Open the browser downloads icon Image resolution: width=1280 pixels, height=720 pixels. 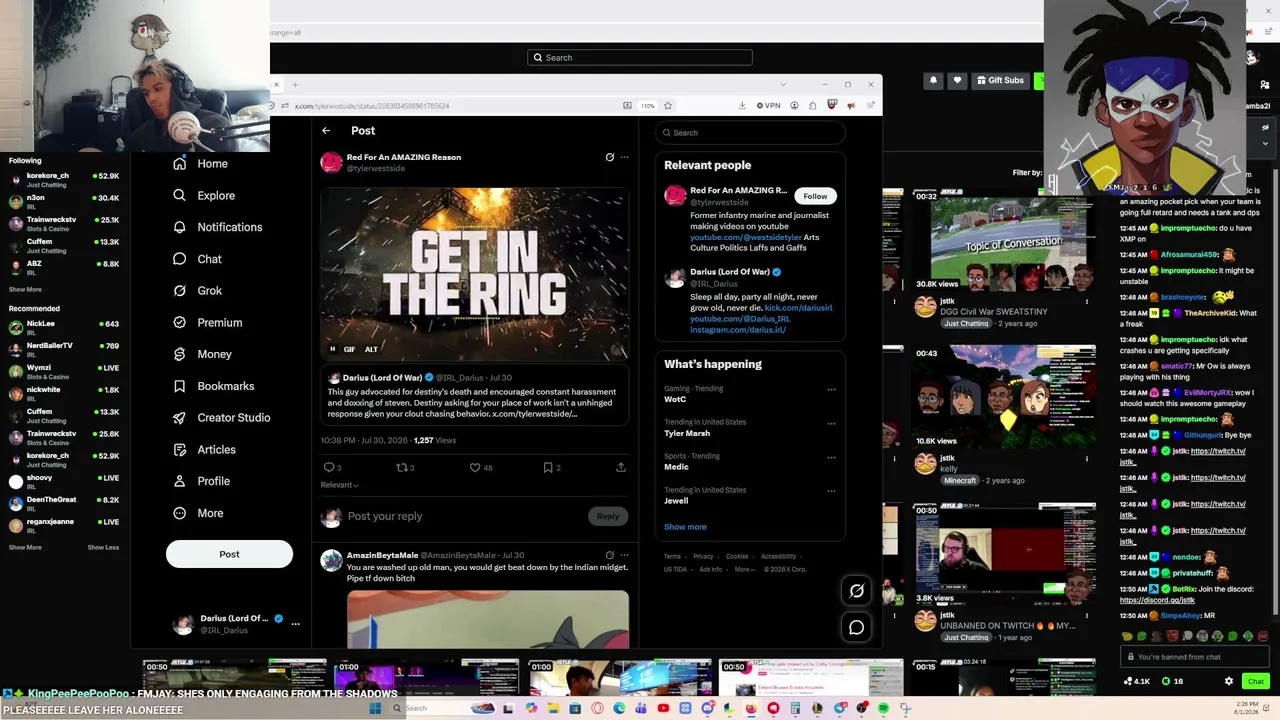click(742, 105)
